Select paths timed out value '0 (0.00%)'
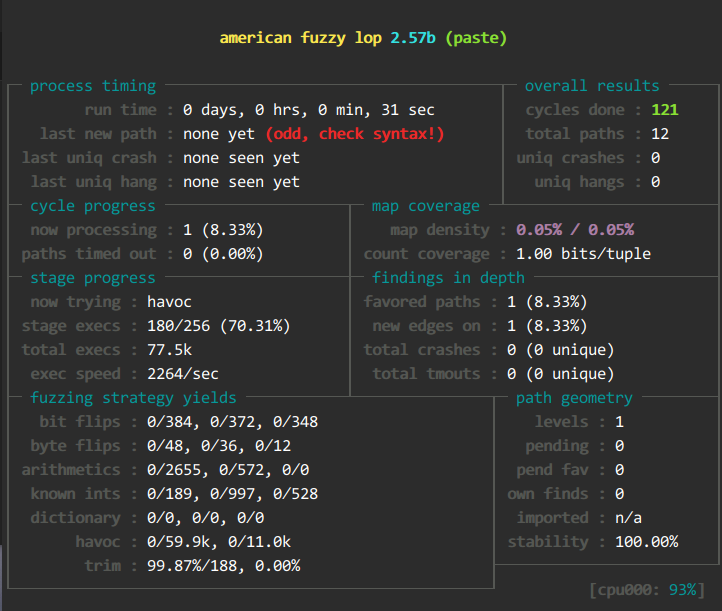The image size is (722, 611). [223, 254]
